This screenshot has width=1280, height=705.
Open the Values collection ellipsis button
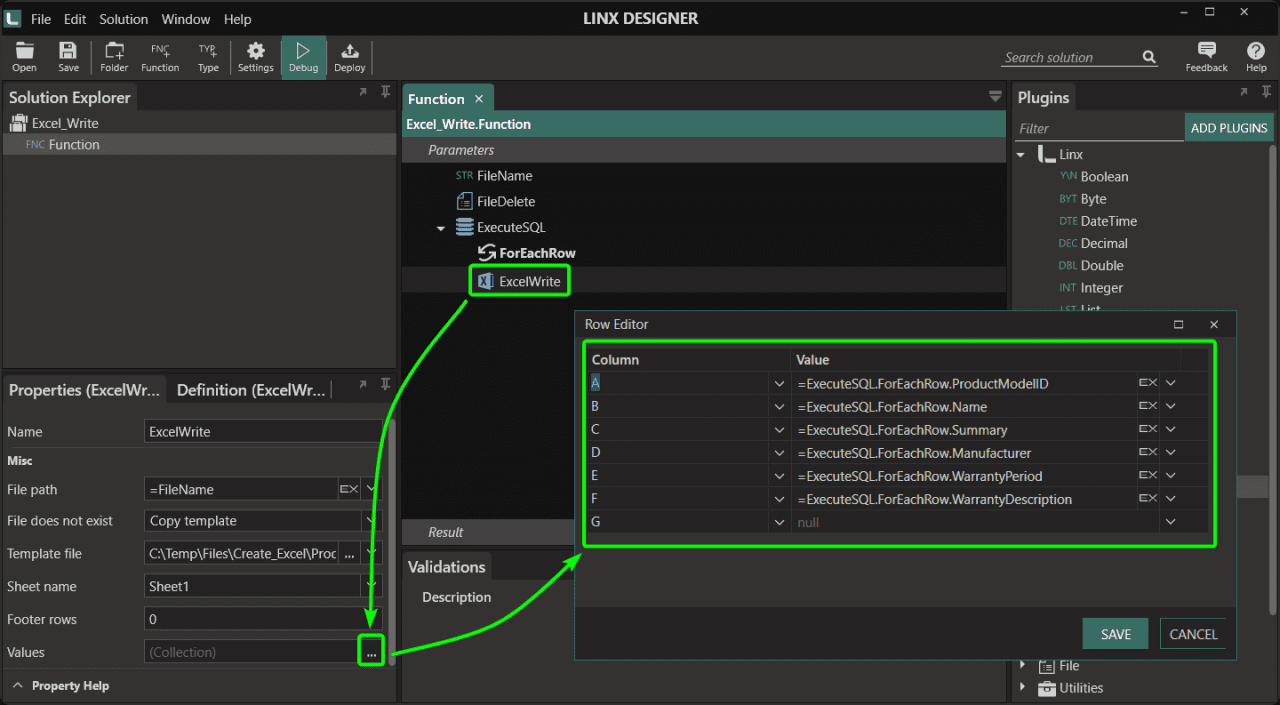pyautogui.click(x=371, y=652)
